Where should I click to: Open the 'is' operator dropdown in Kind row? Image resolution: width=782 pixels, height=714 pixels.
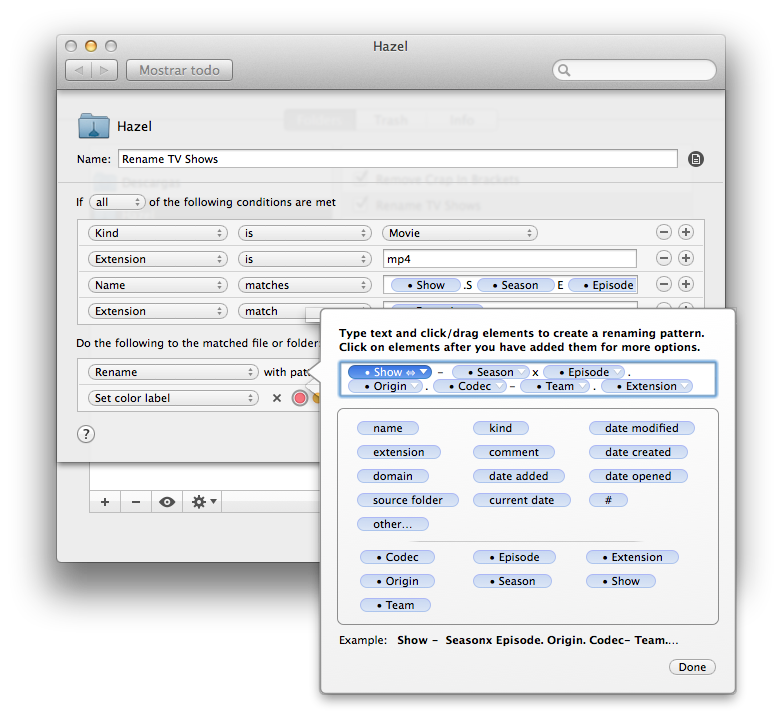click(x=305, y=233)
